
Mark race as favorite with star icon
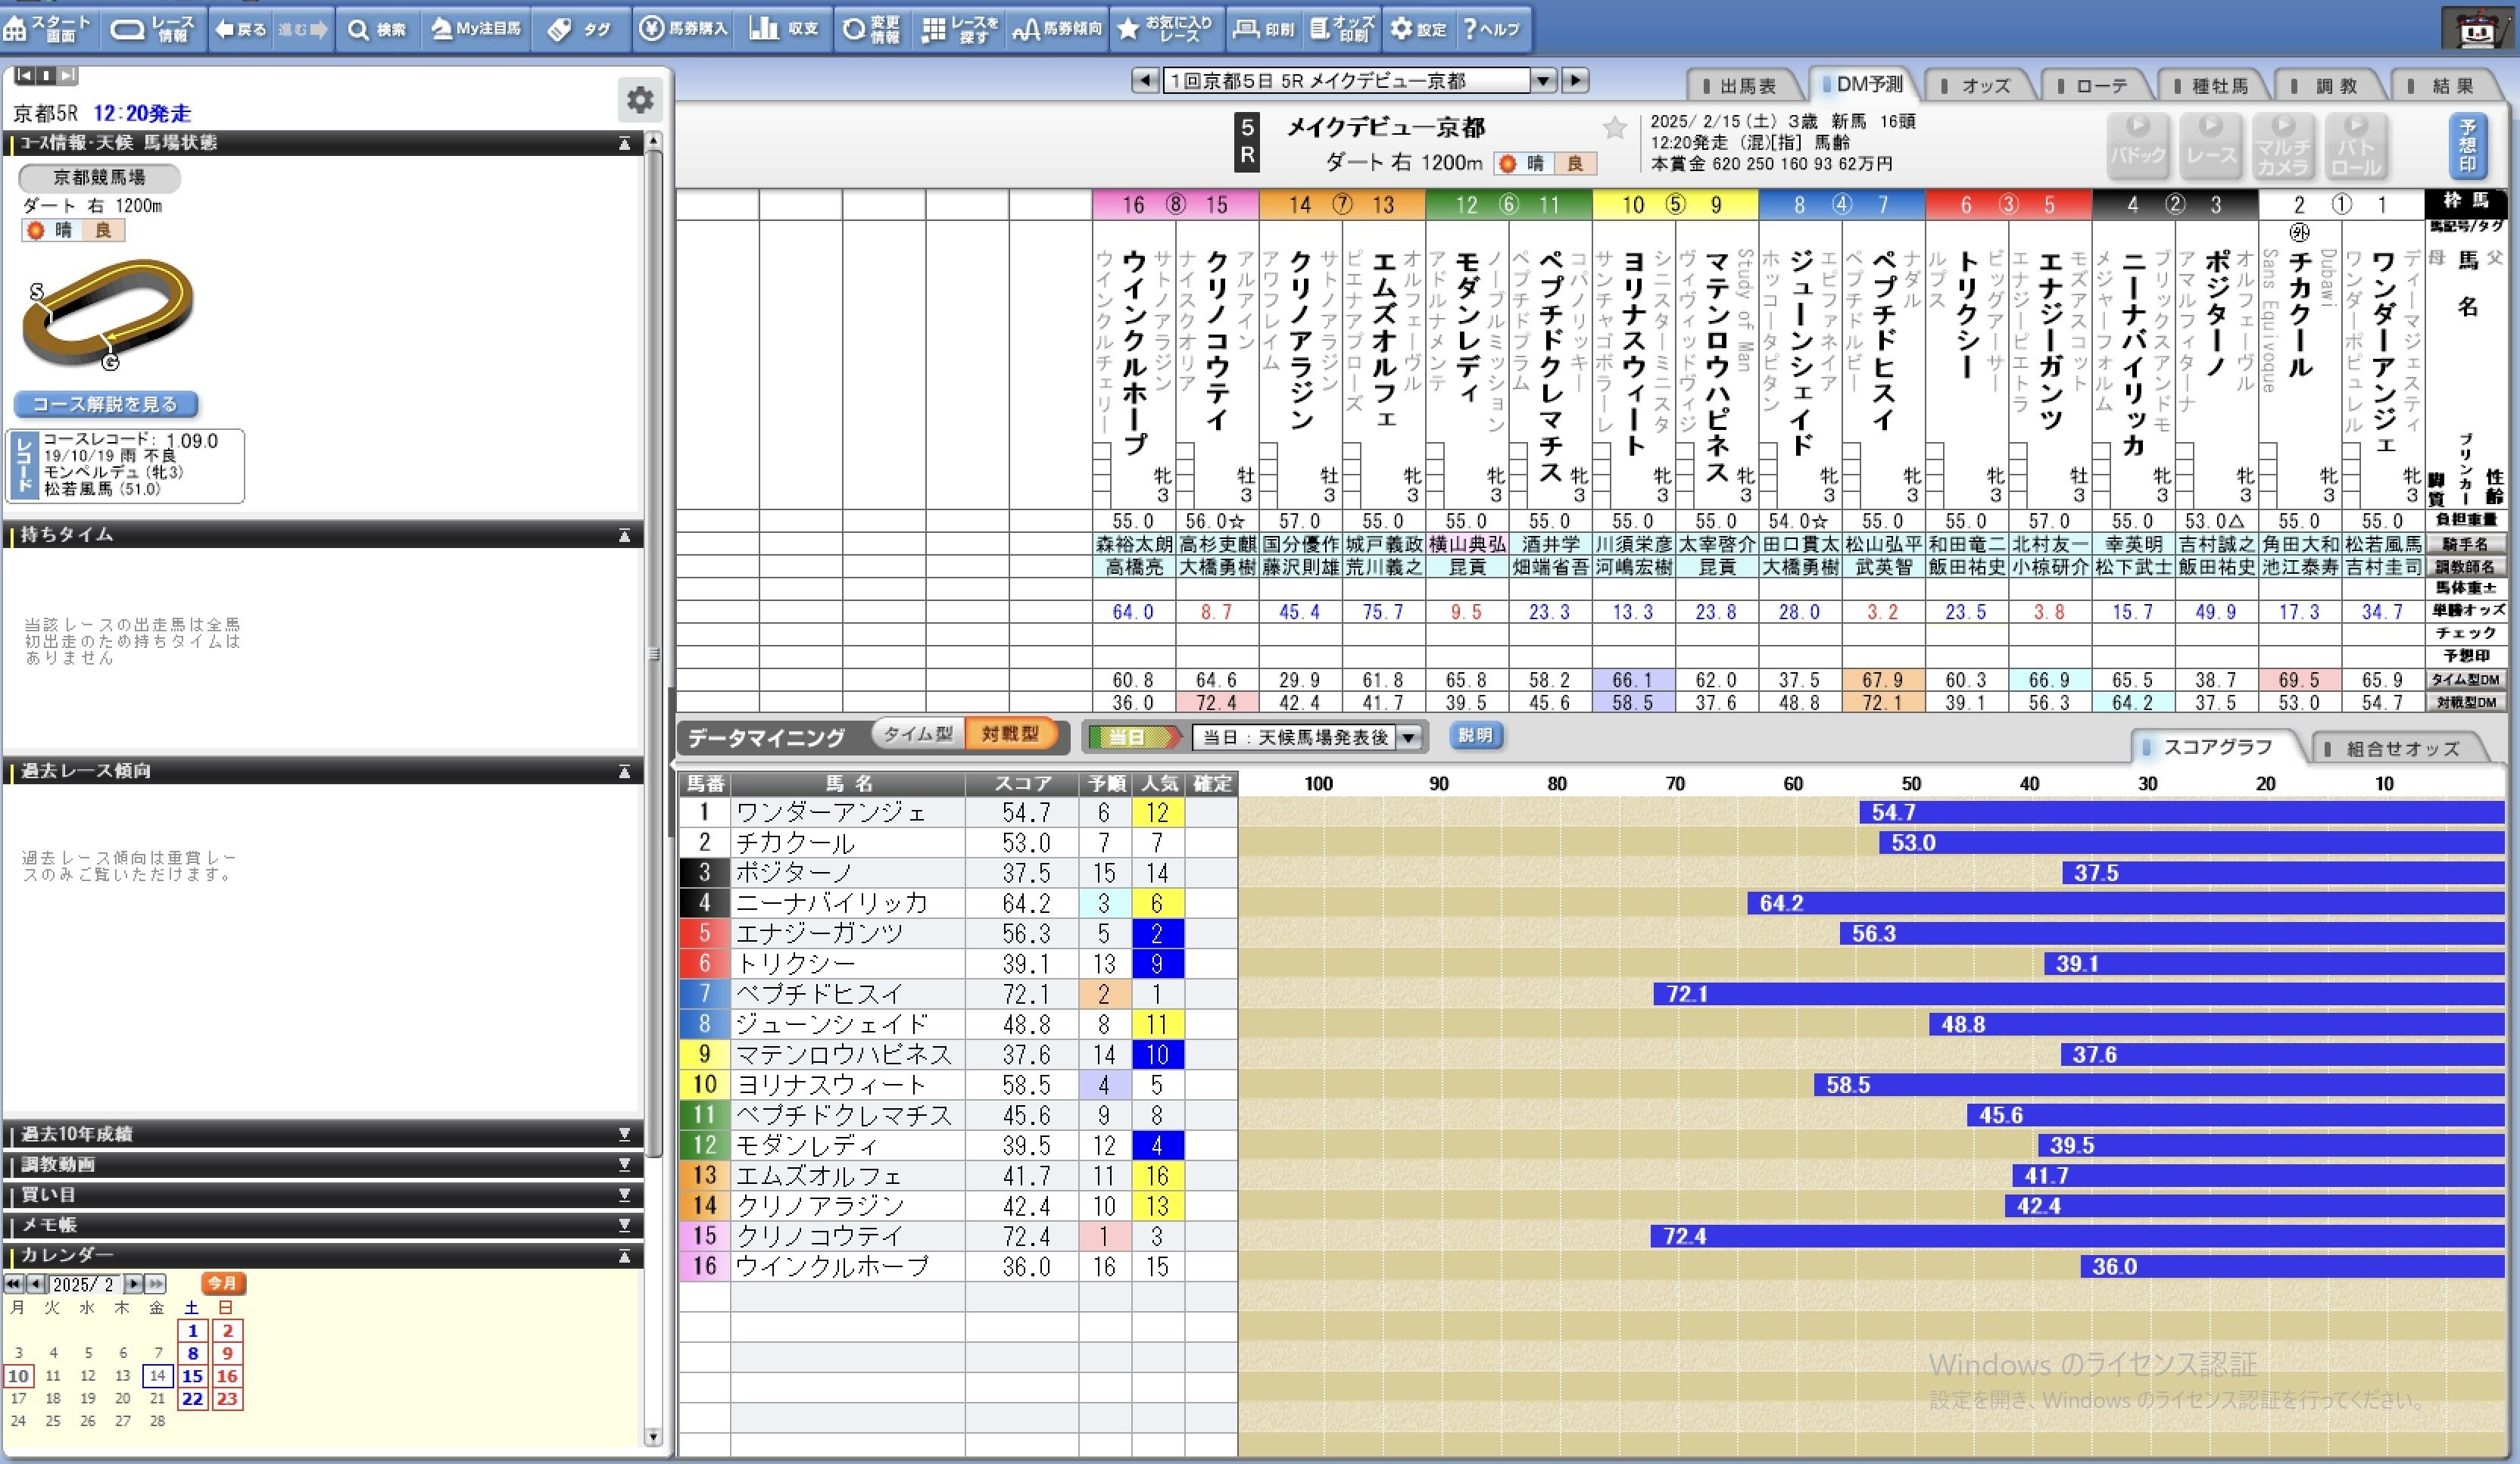1614,128
